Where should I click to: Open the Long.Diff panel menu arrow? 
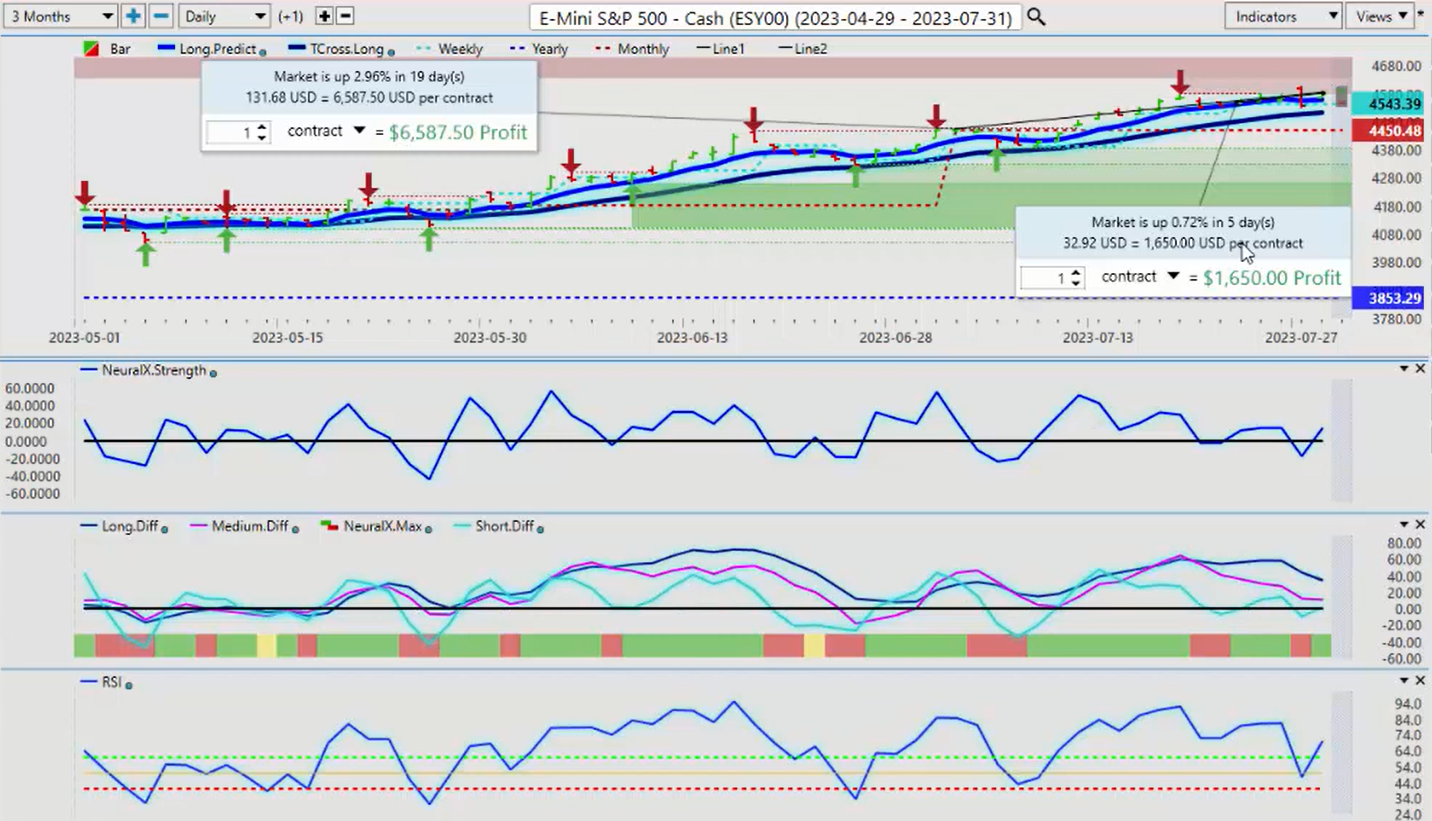pos(1403,525)
